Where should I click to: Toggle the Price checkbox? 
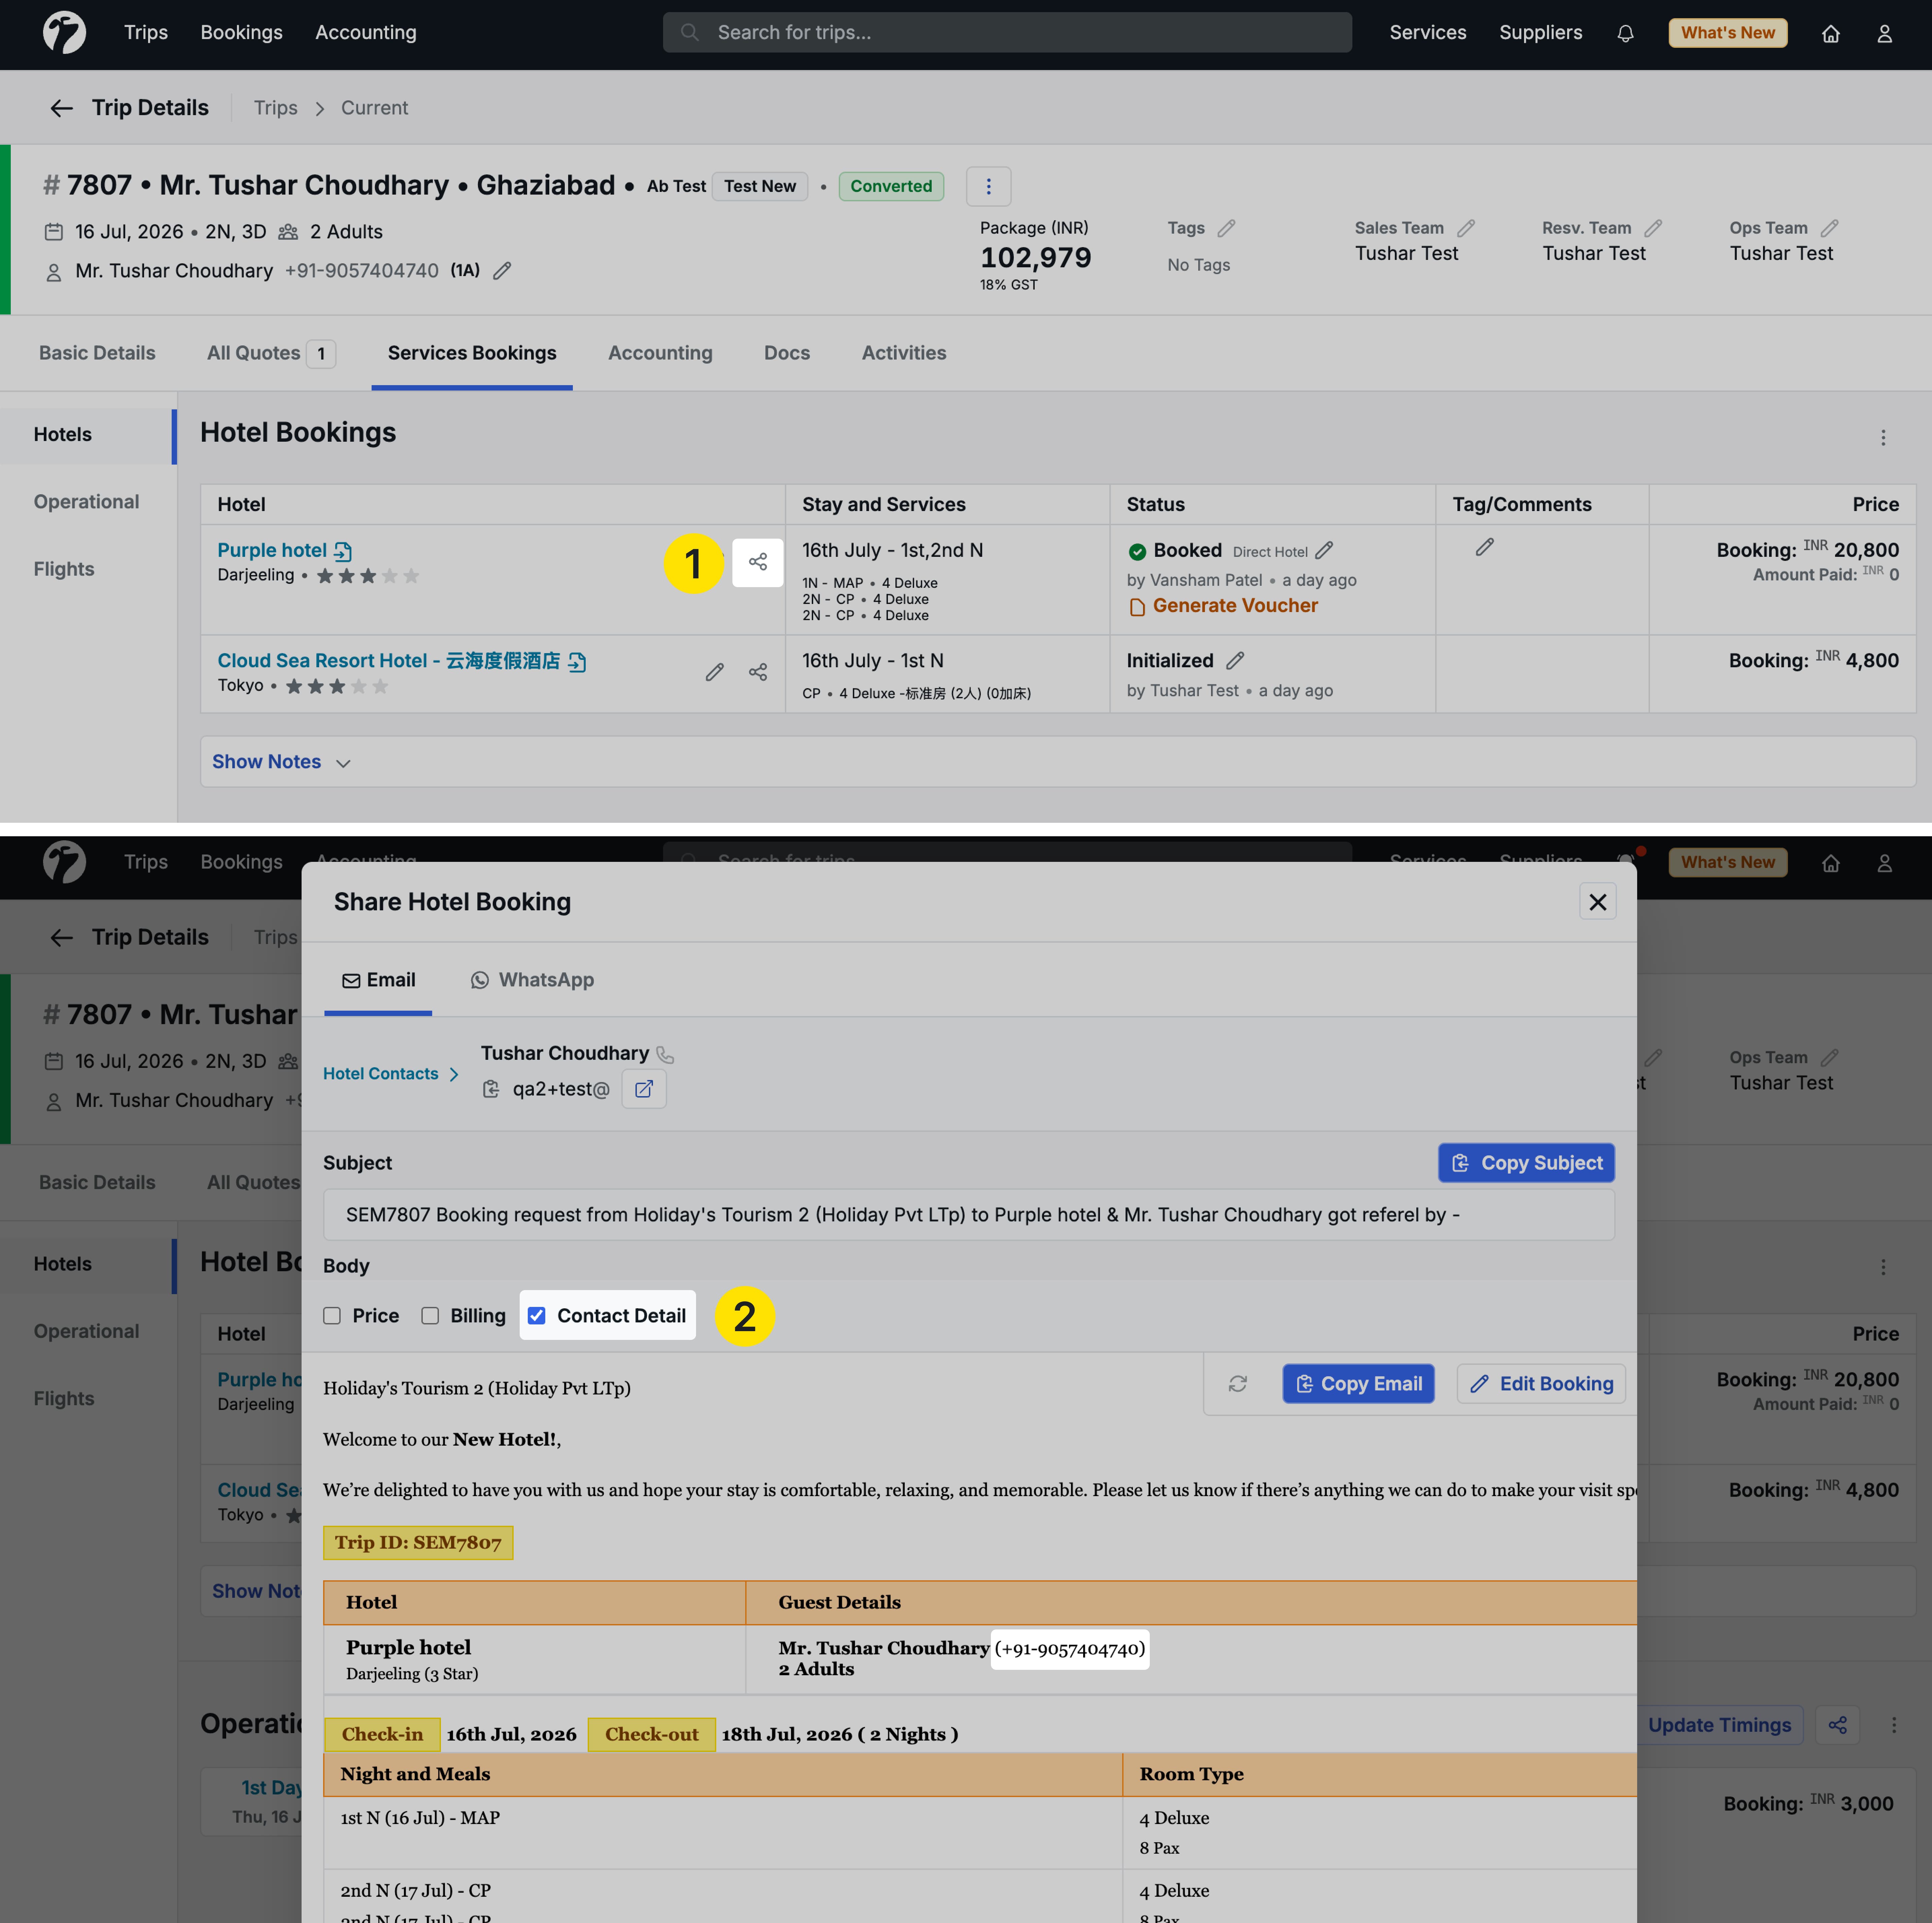(x=332, y=1316)
